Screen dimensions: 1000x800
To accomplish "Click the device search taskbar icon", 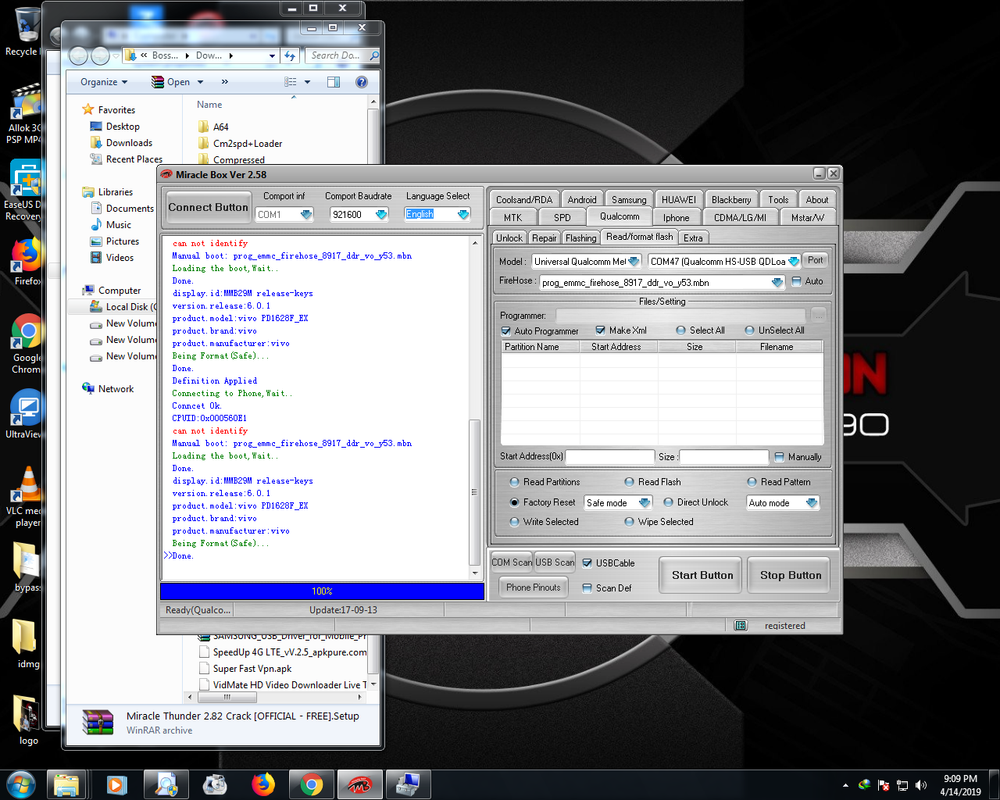I will [x=166, y=784].
